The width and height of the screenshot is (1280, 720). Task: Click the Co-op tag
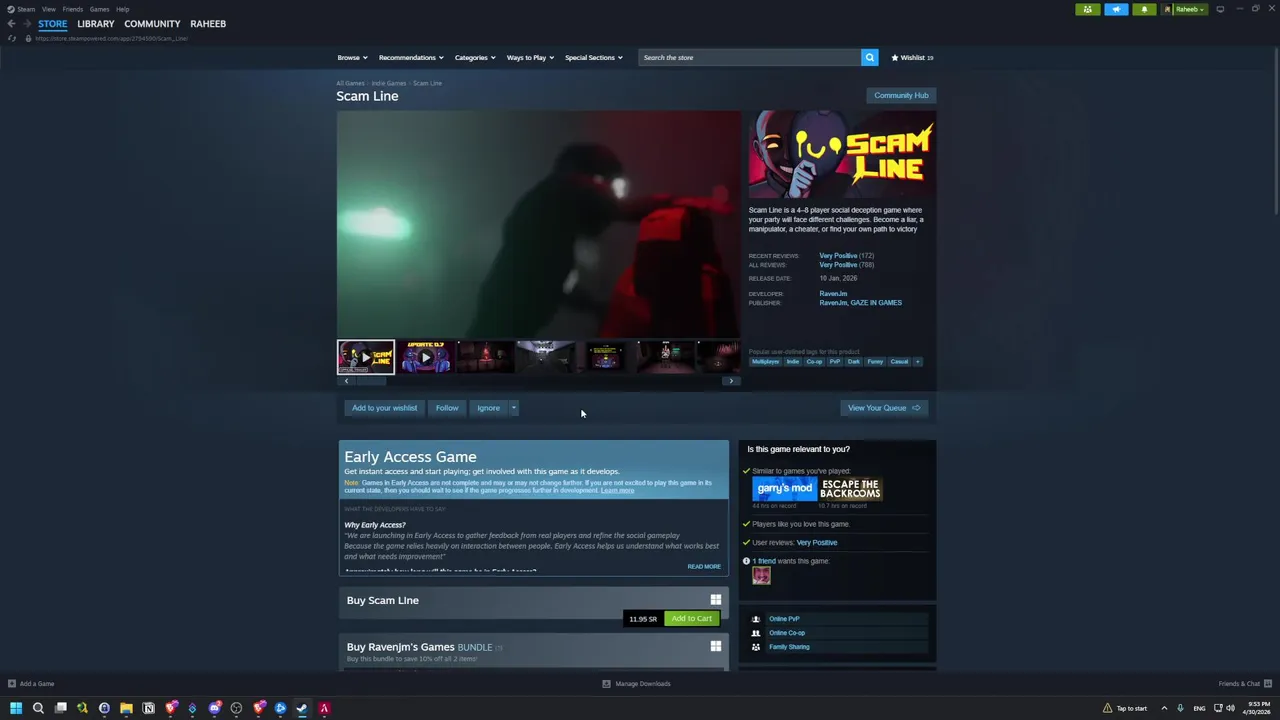(814, 361)
